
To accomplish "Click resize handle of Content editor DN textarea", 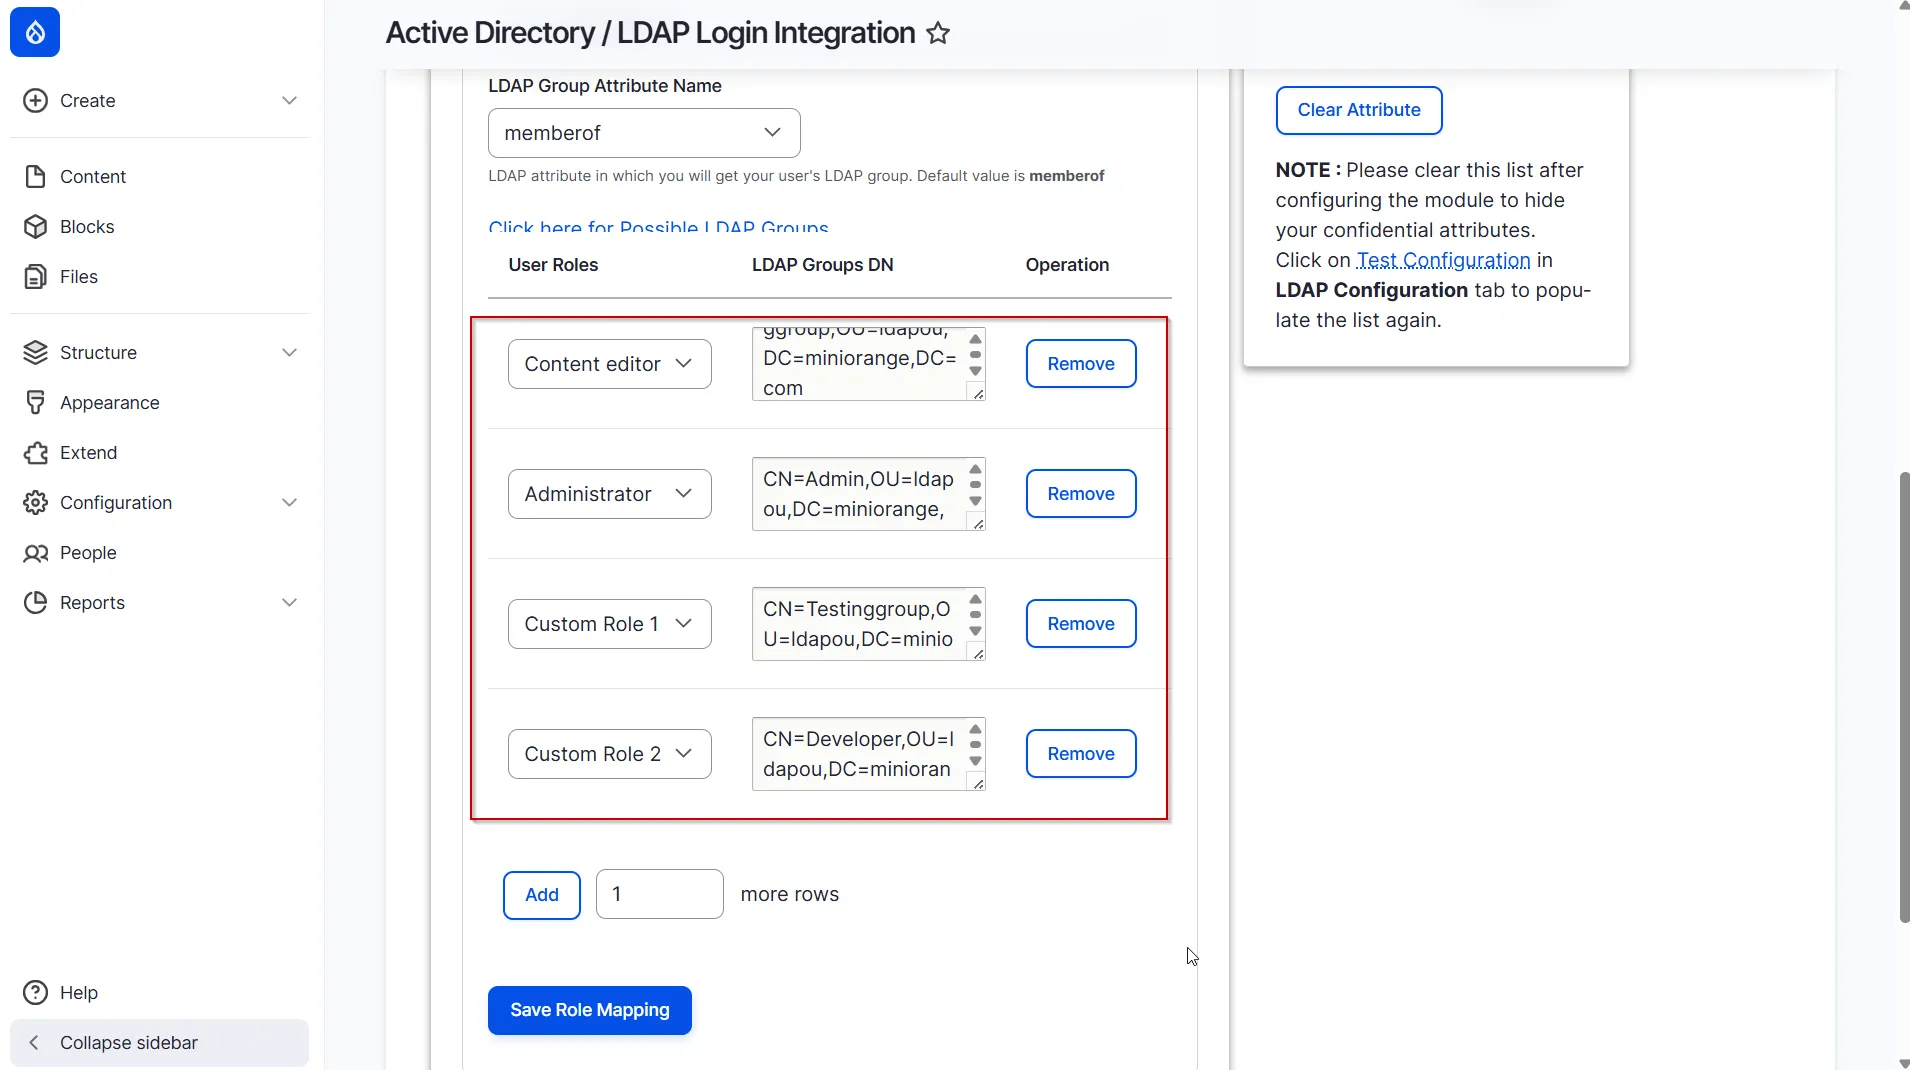I will (x=978, y=394).
